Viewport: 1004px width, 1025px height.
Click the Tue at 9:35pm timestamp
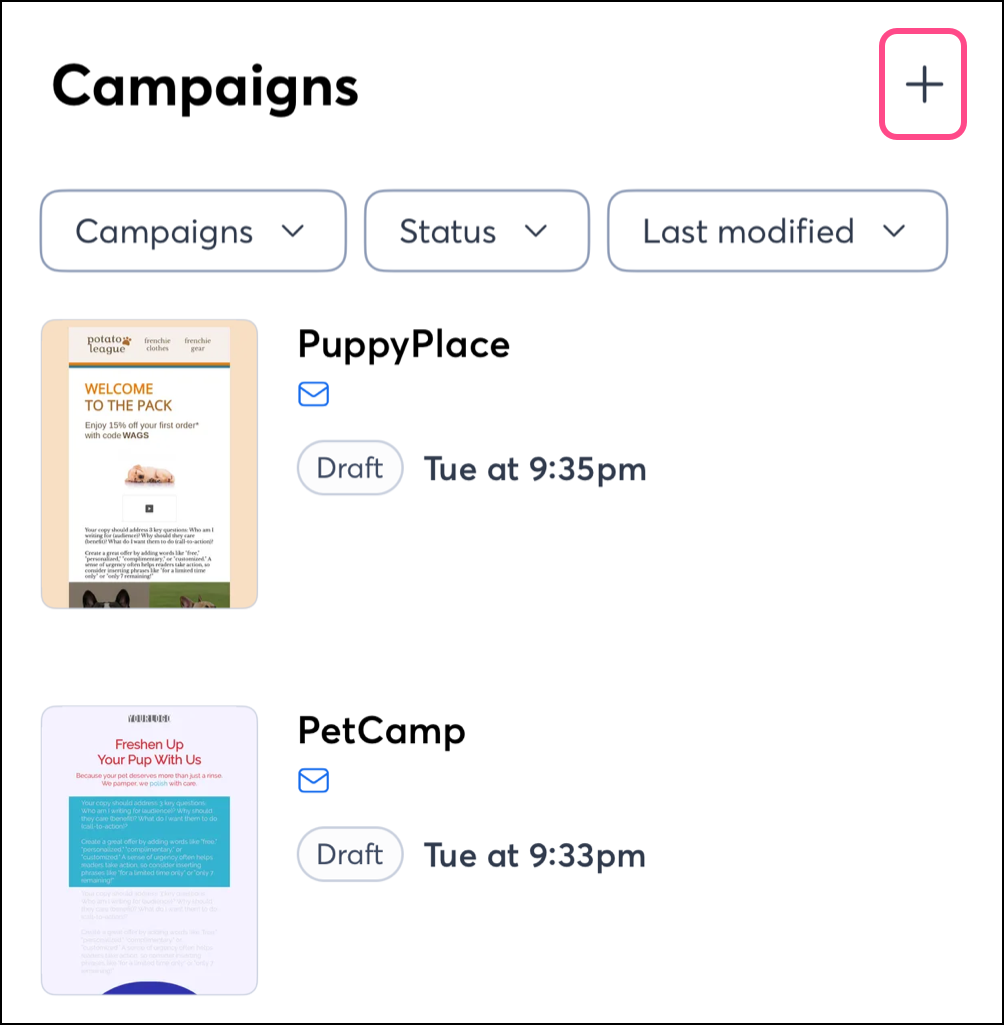535,469
